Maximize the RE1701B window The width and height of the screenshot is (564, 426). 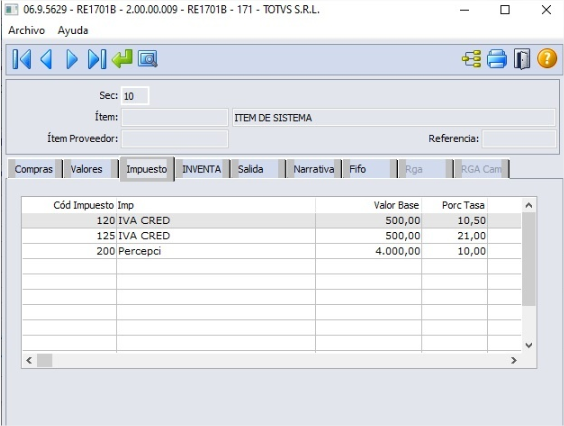click(x=505, y=10)
